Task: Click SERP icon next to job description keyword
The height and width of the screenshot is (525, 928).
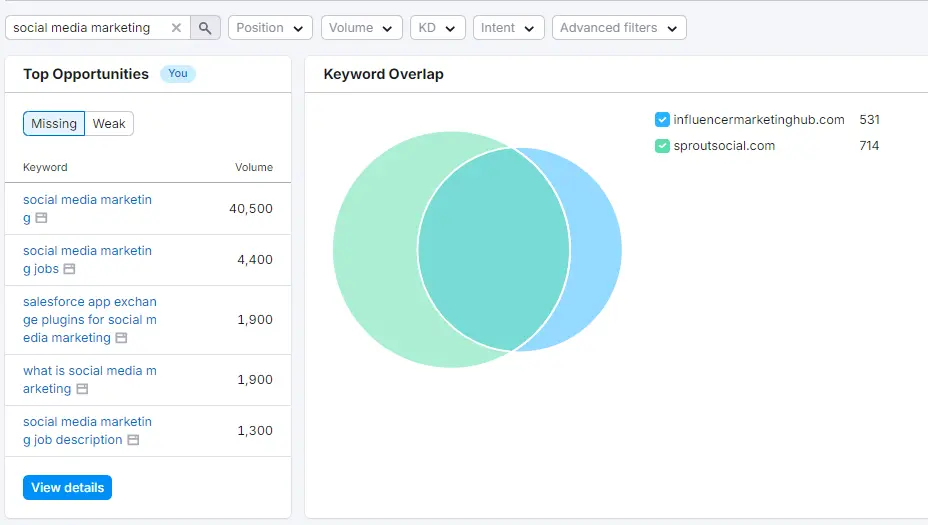Action: [x=133, y=440]
